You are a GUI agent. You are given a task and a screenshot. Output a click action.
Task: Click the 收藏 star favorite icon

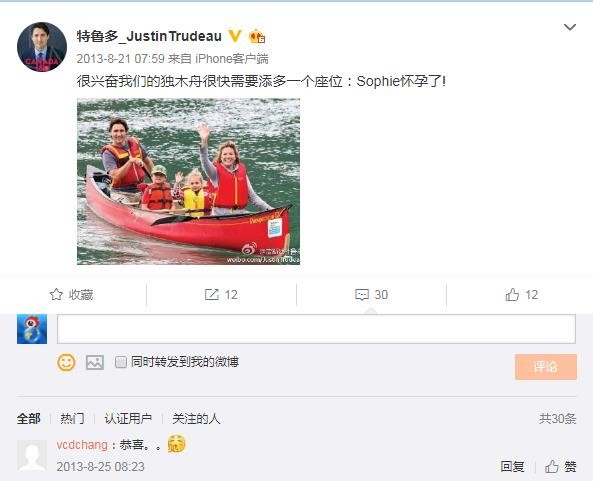56,295
